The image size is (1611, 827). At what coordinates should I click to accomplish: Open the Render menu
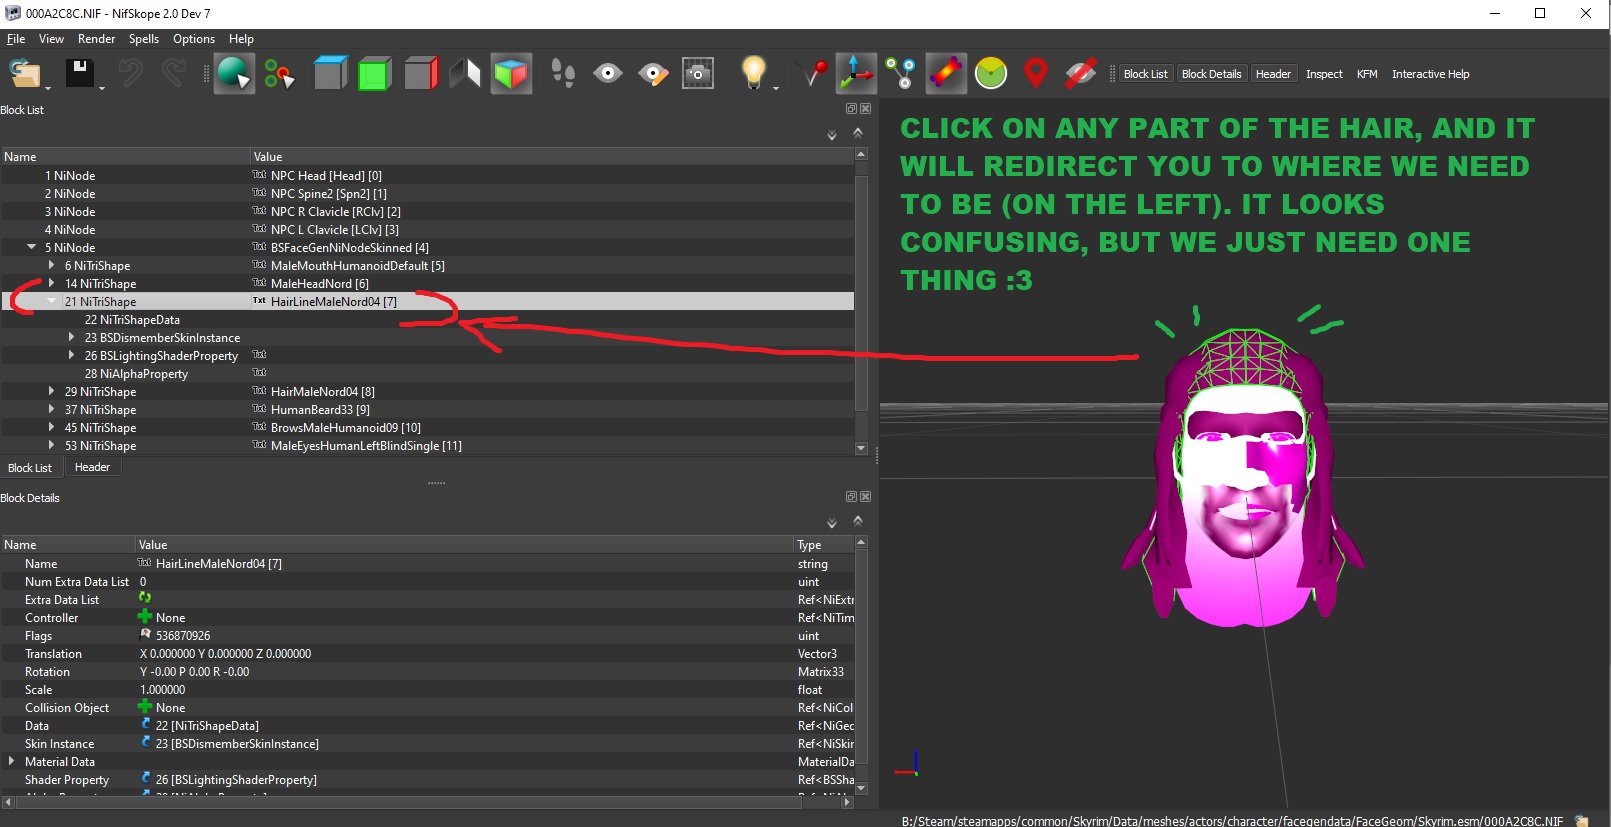pos(97,39)
